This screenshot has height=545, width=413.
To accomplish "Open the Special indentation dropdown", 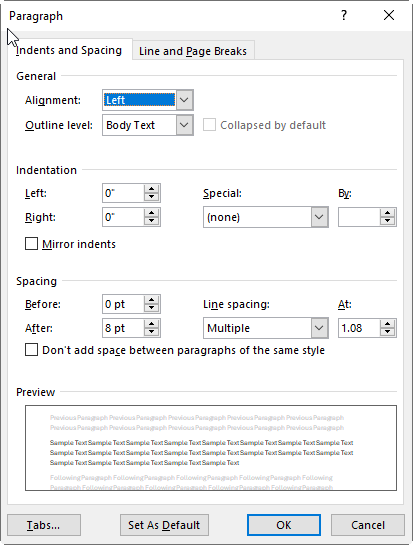I will pyautogui.click(x=319, y=217).
